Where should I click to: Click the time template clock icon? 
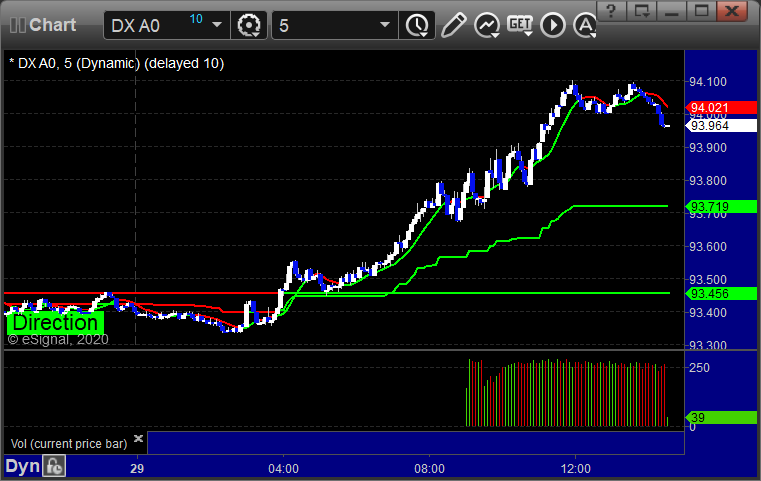coord(414,25)
